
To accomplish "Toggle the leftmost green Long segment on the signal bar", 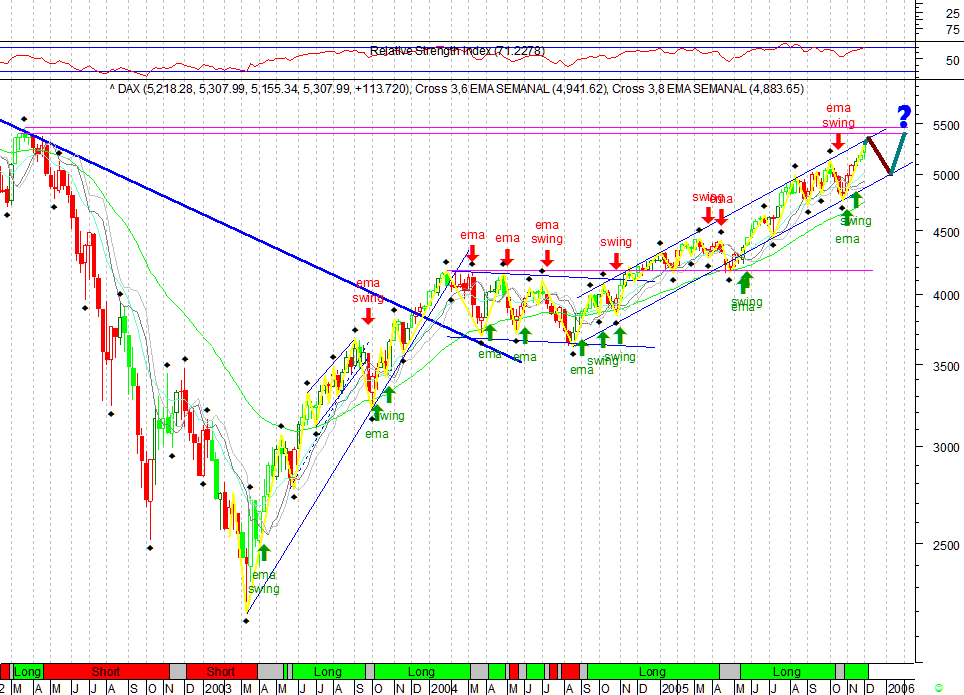I will coord(27,672).
